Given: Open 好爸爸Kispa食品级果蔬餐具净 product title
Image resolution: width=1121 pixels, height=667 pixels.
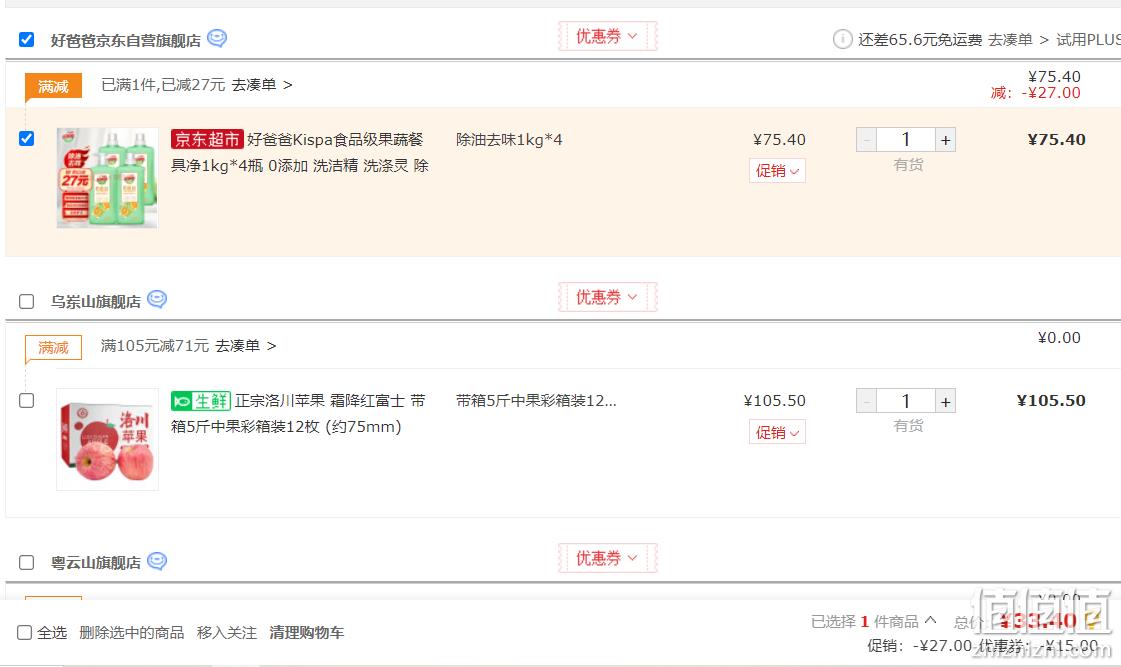Looking at the screenshot, I should click(x=300, y=152).
